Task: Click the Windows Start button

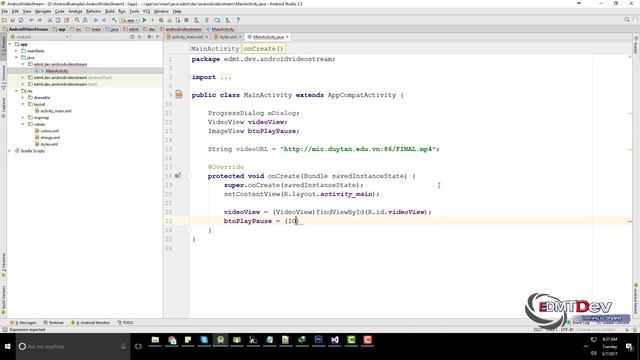Action: tap(7, 347)
